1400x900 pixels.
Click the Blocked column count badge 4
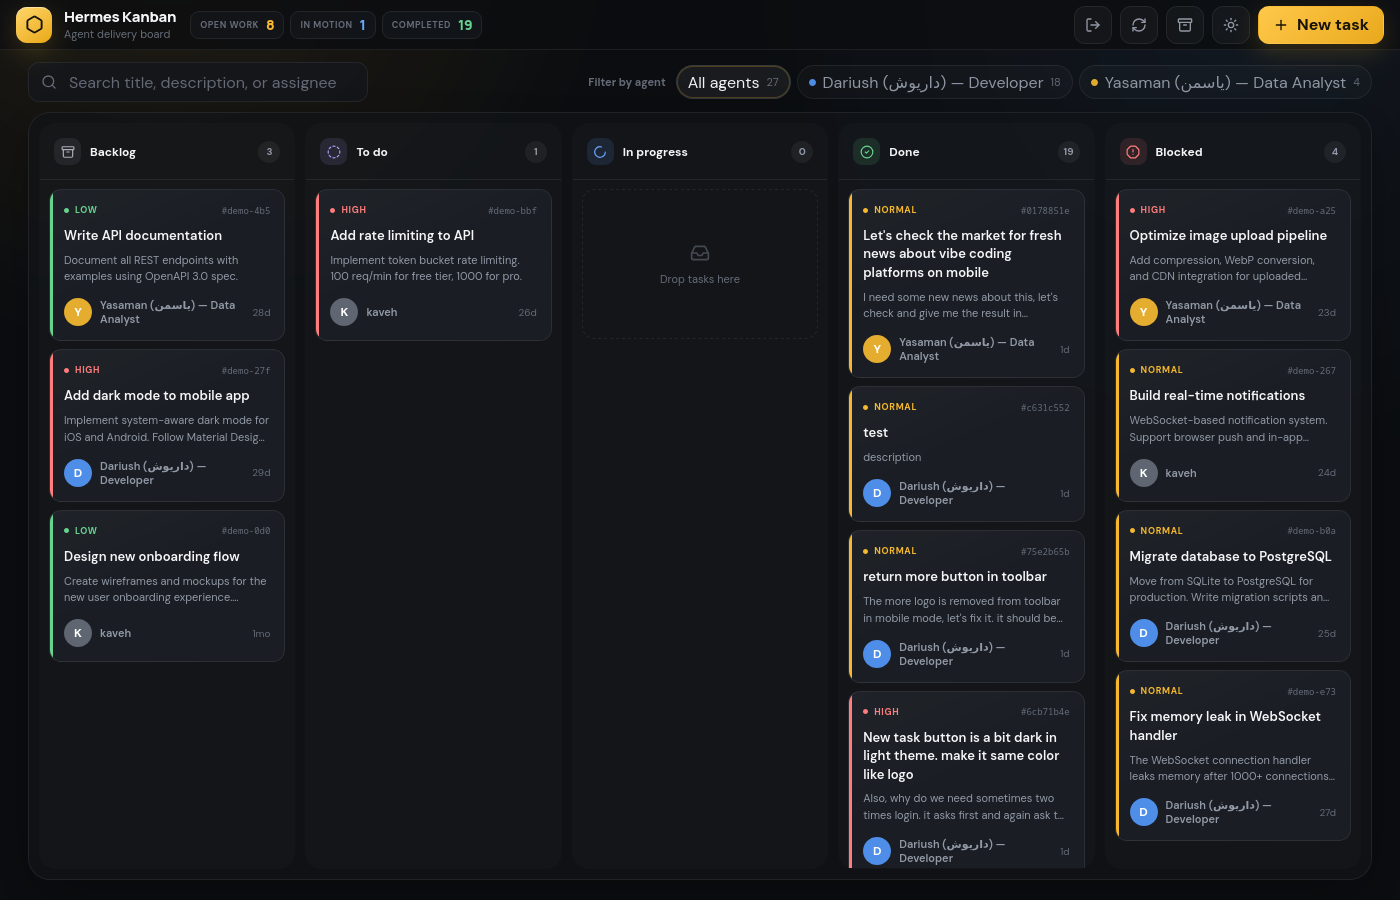tap(1334, 152)
